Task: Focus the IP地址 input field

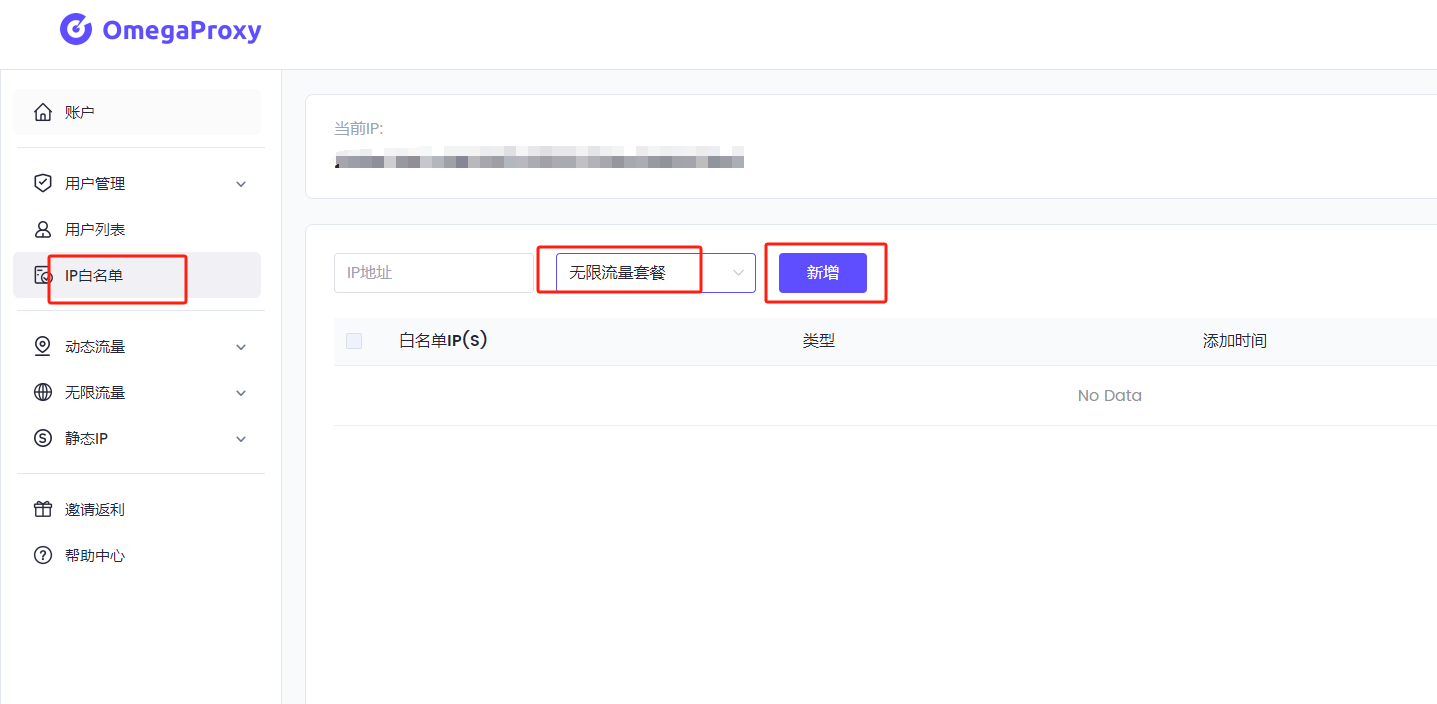Action: coord(434,273)
